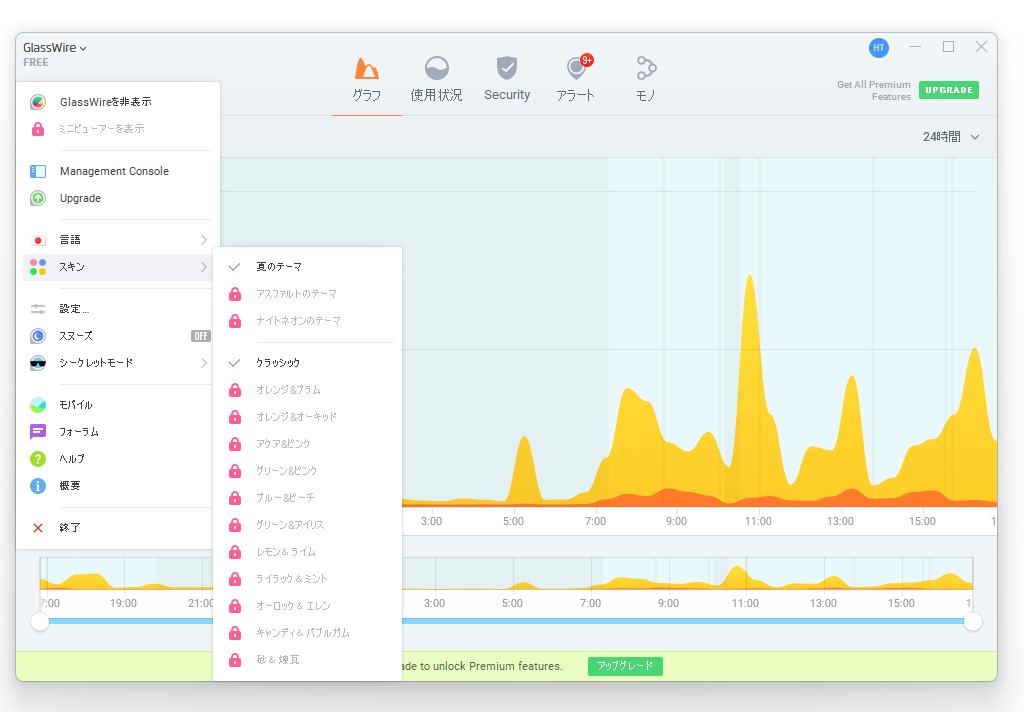Open the モノ things icon
Screen dimensions: 1024x712
tap(646, 68)
